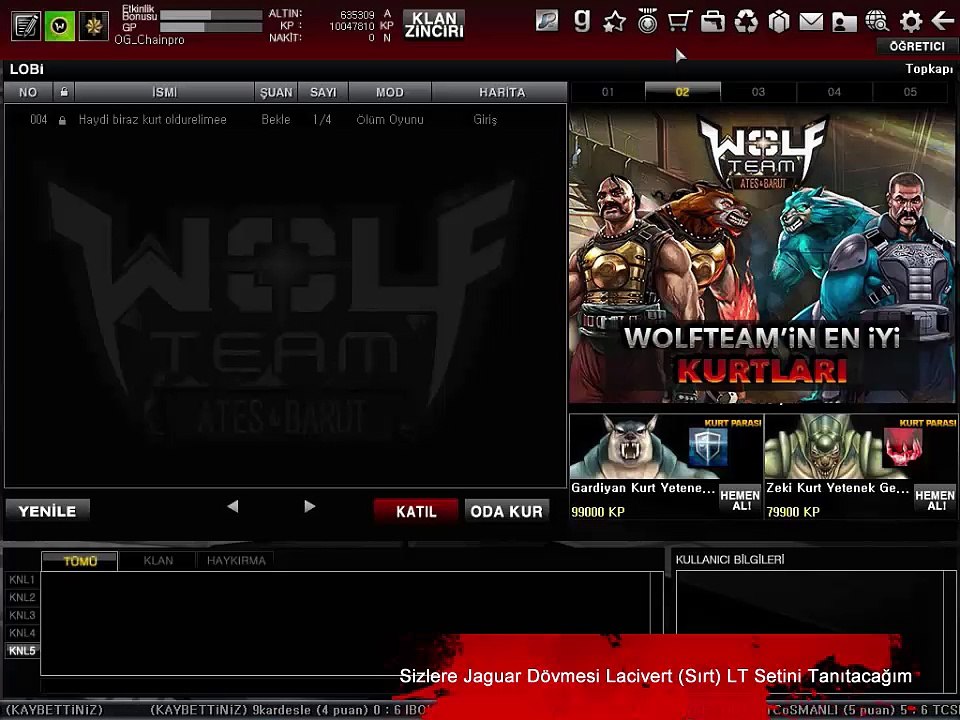Viewport: 960px width, 720px height.
Task: Sort rooms by HARİTA column header
Action: coord(502,92)
